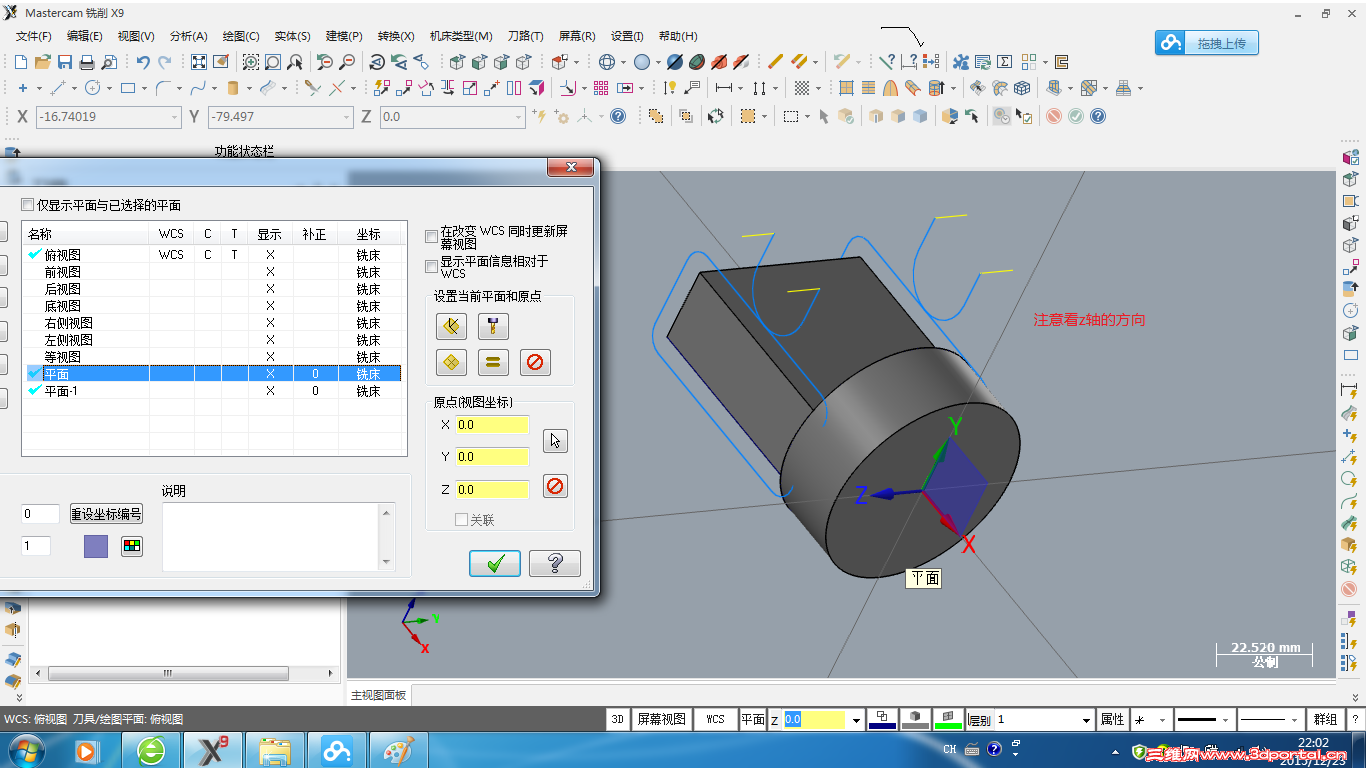
Task: Open the X coordinate dropdown
Action: click(x=175, y=117)
